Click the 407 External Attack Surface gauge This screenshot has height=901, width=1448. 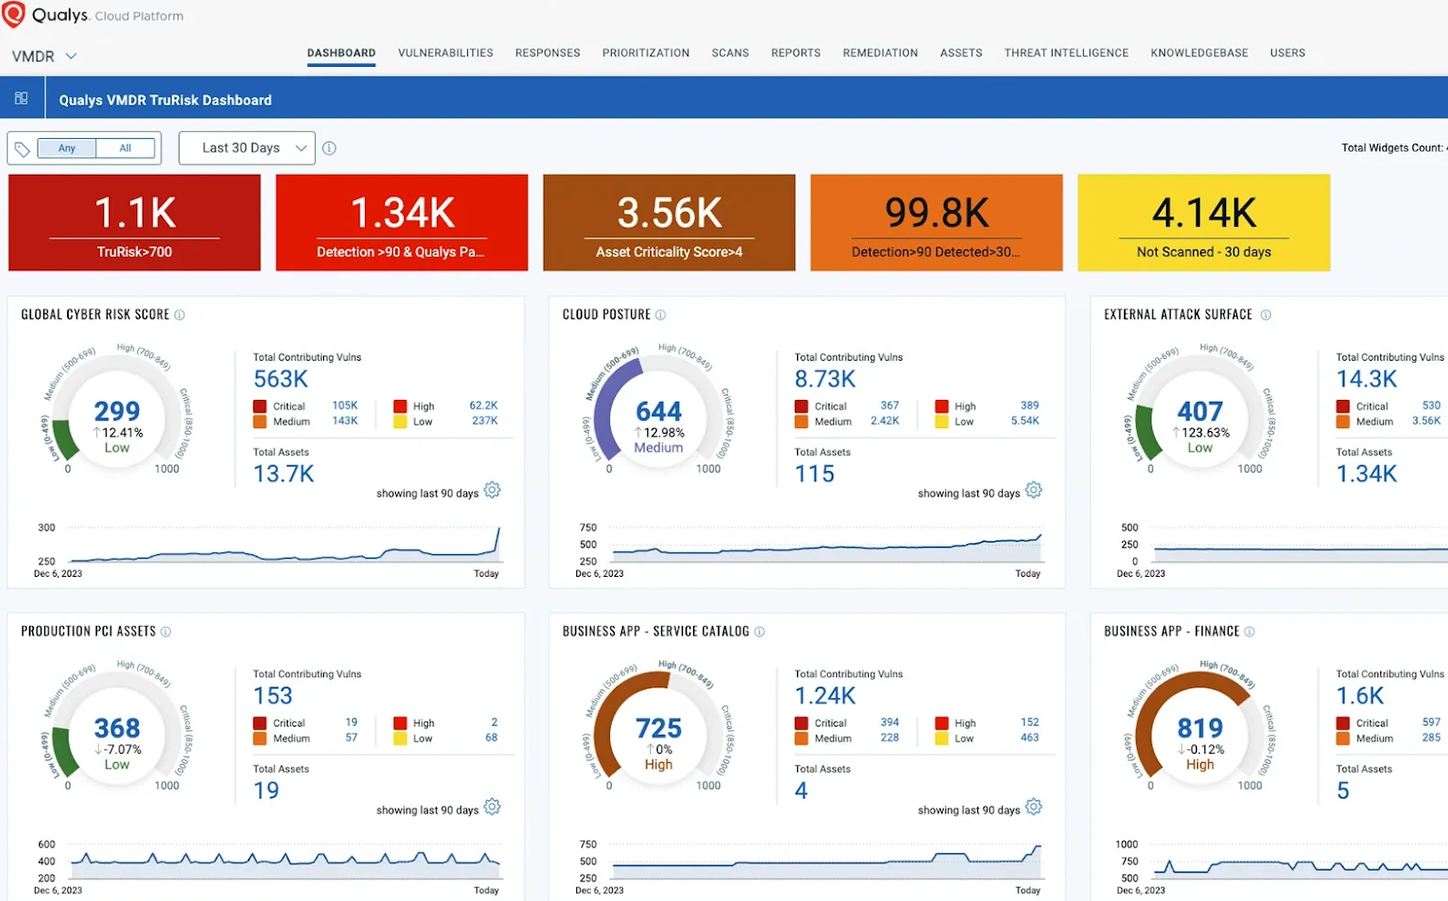(x=1200, y=411)
